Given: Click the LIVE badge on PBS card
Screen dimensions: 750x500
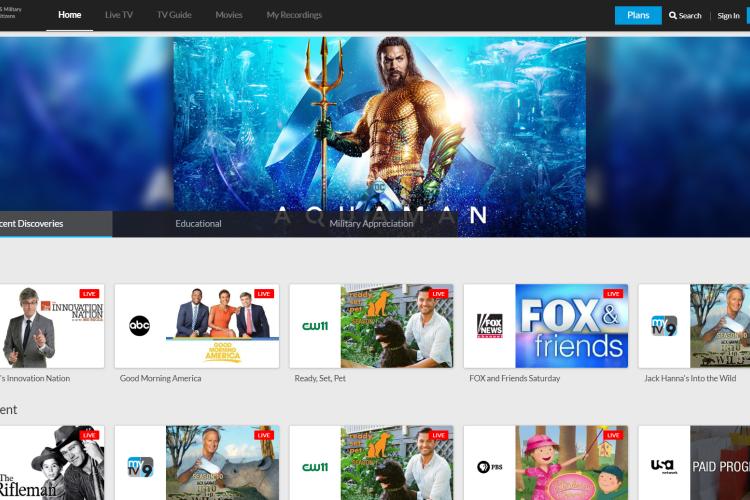Looking at the screenshot, I should pyautogui.click(x=613, y=435).
